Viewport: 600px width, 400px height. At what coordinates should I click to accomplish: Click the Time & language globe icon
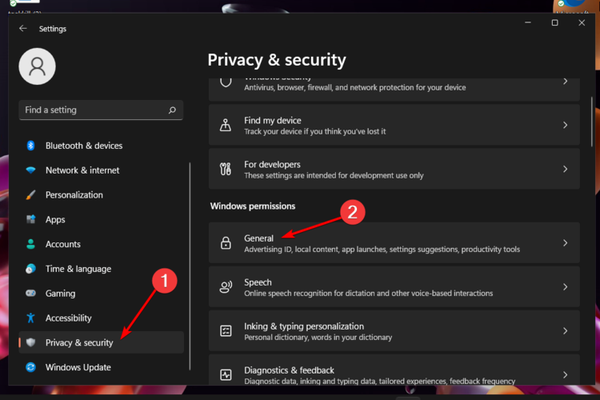coord(31,269)
